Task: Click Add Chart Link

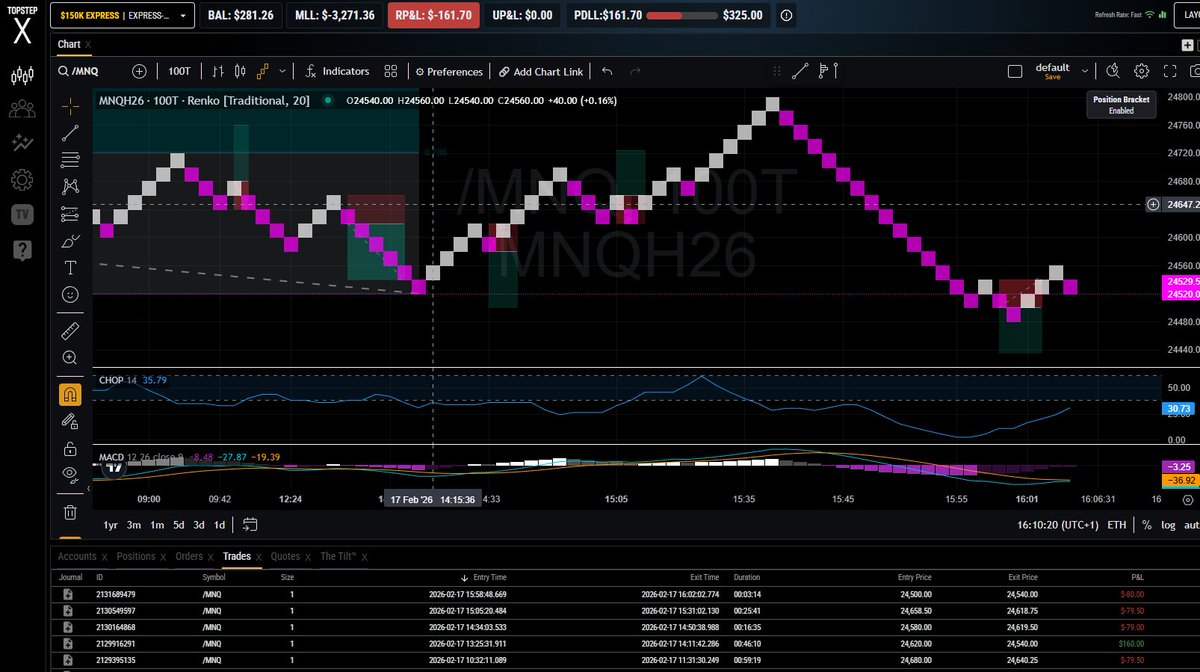Action: [x=540, y=71]
